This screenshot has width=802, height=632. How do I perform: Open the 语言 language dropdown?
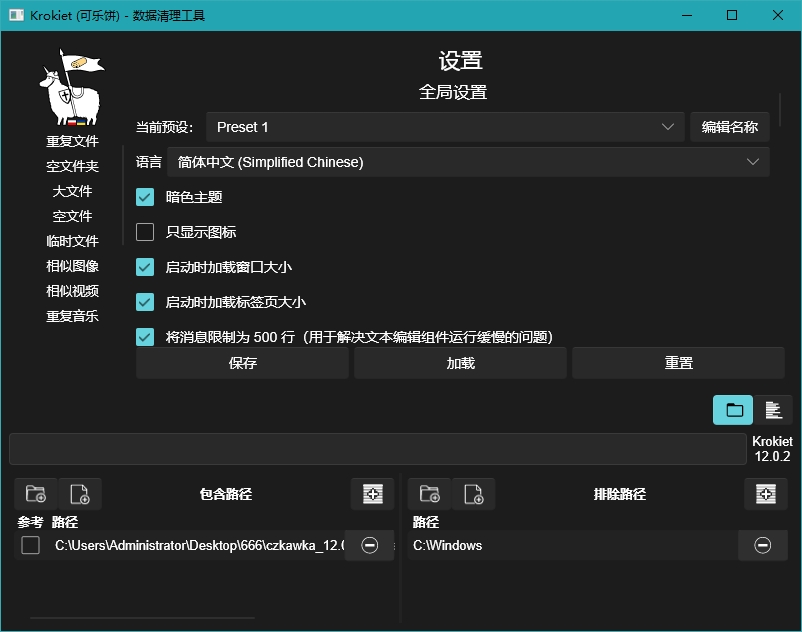tap(468, 162)
